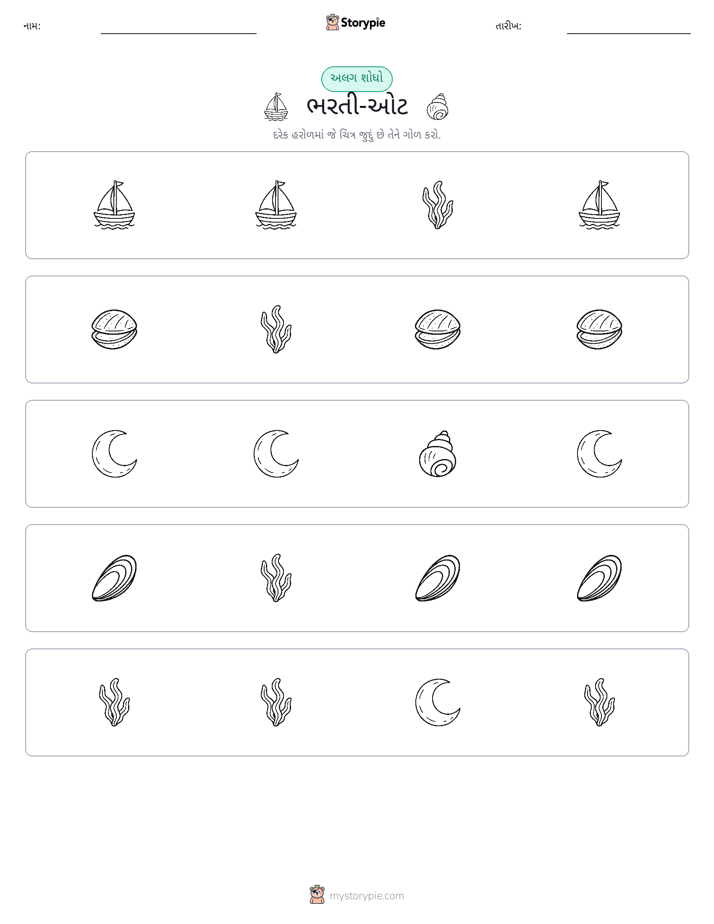The image size is (714, 924).
Task: Click the 'ભરતી-ઓટ' worksheet title
Action: (358, 107)
